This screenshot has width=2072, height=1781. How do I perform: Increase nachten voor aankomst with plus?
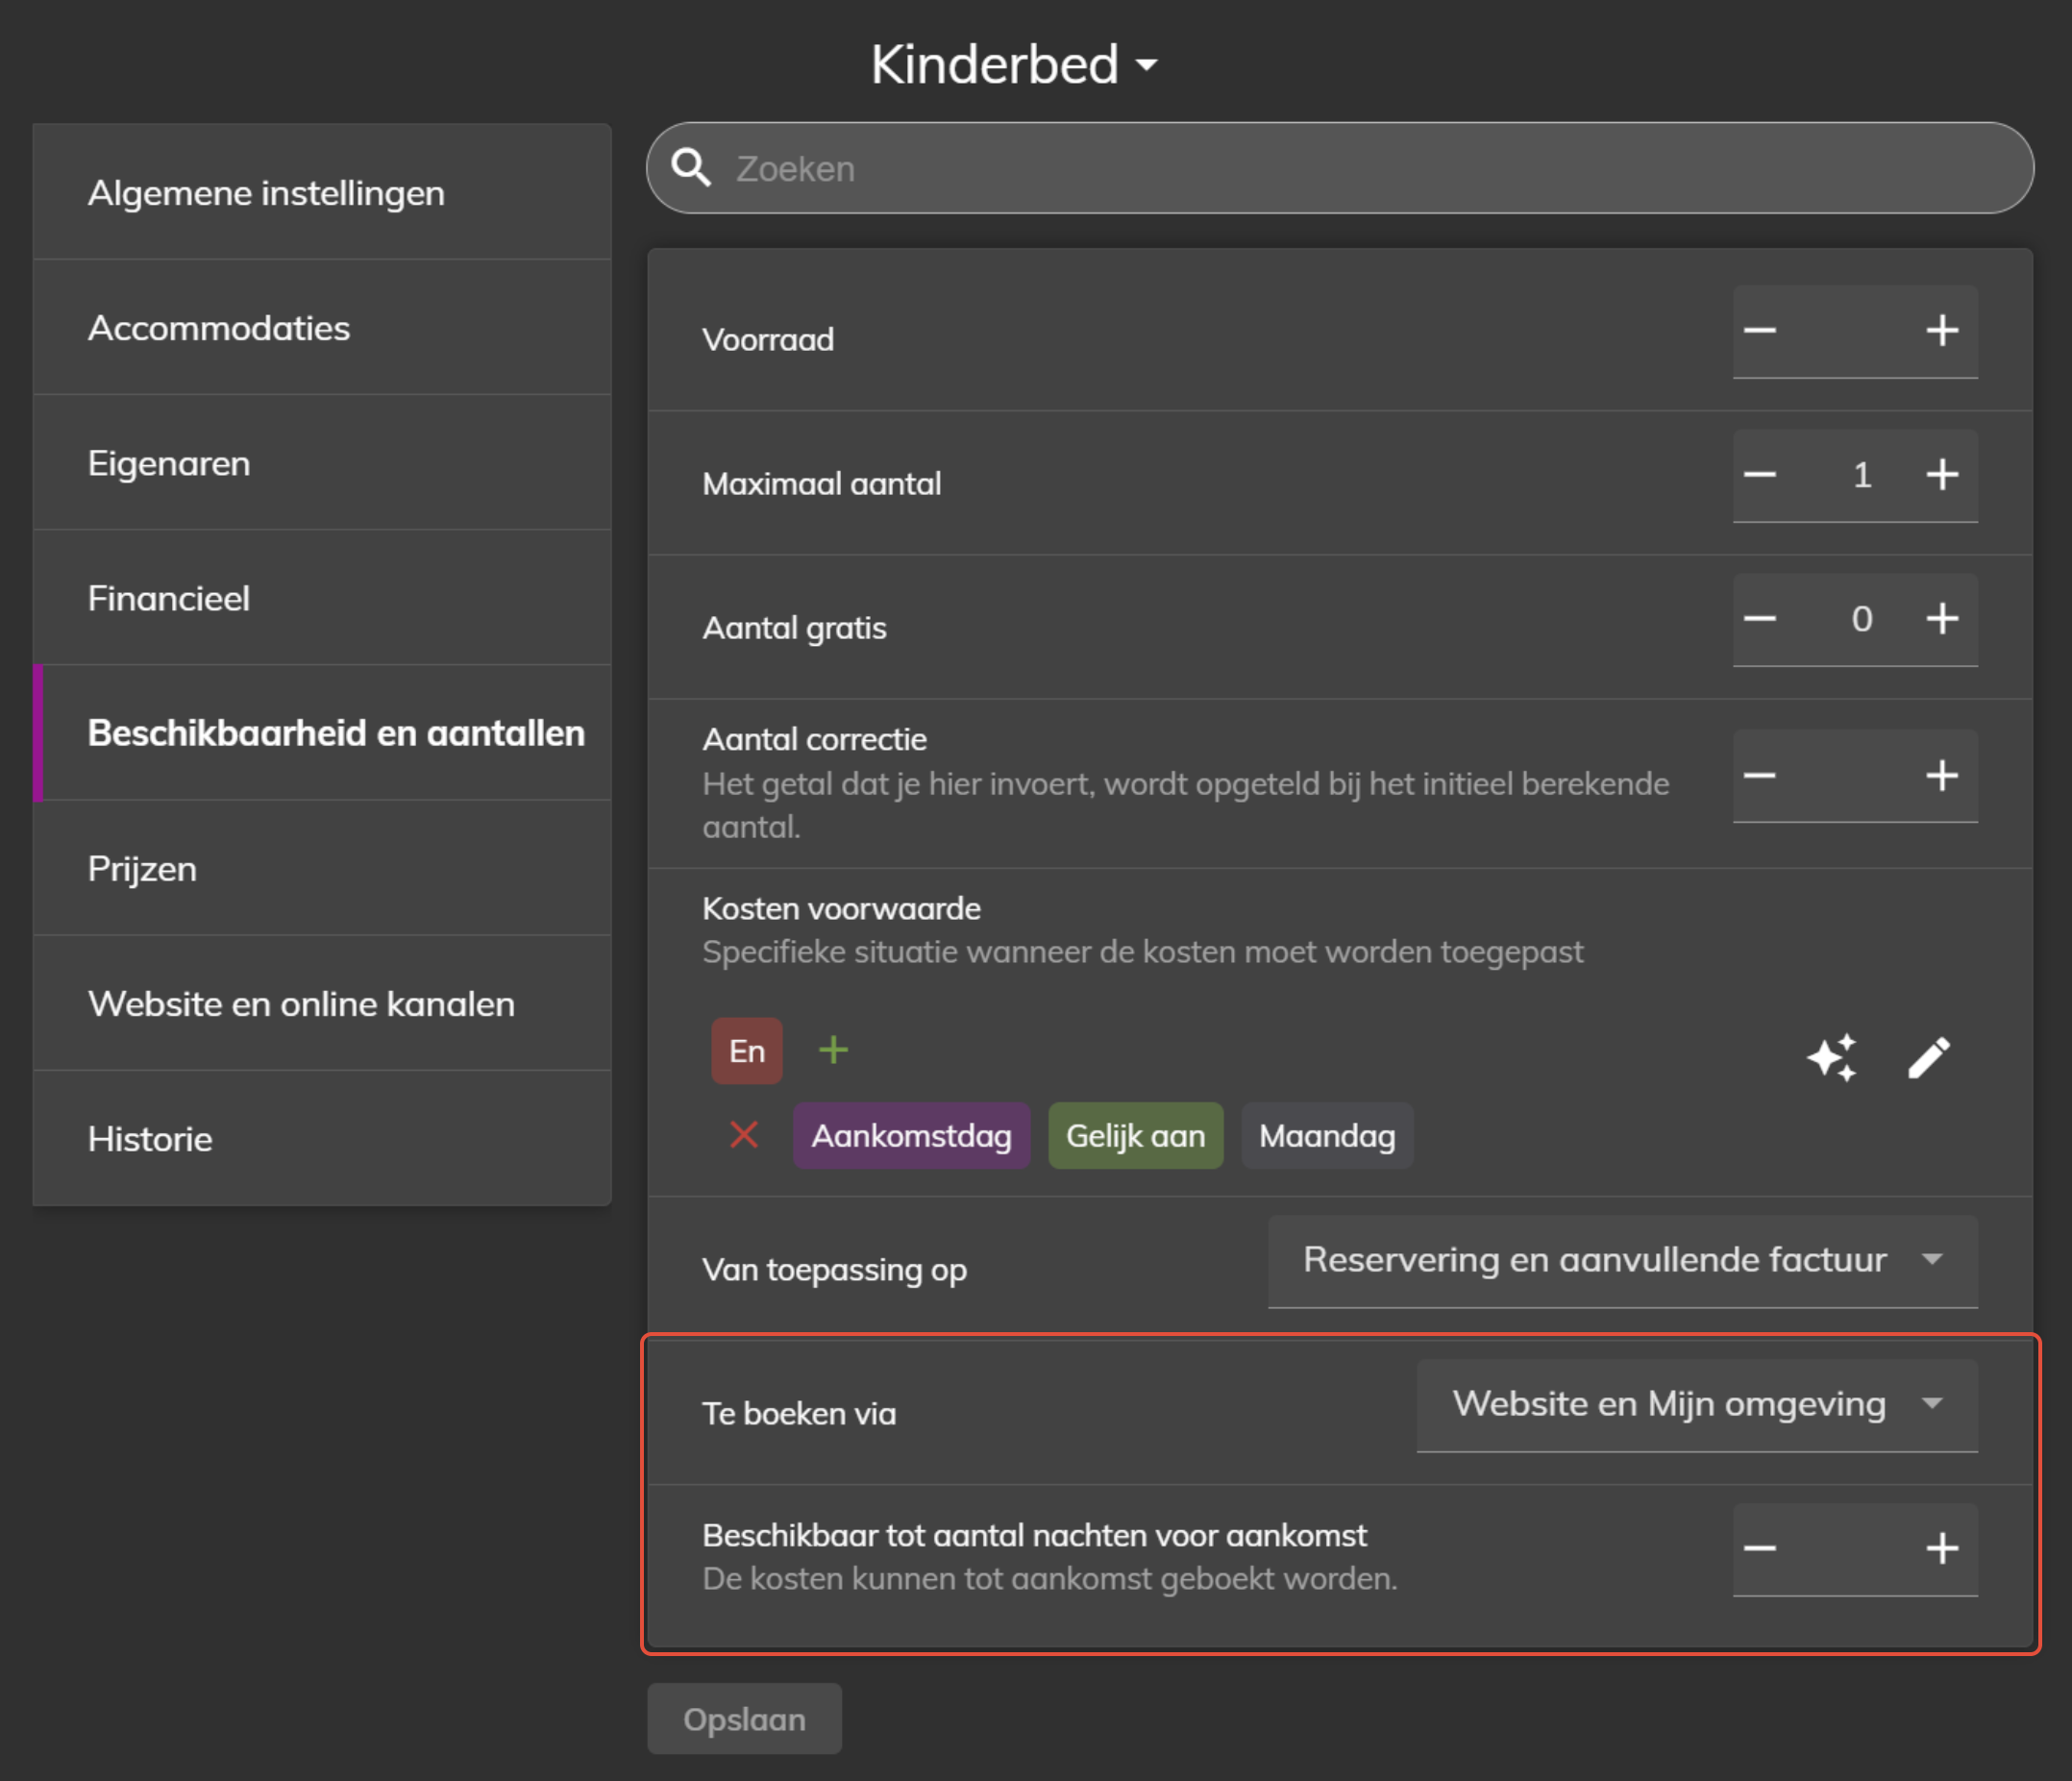click(x=1941, y=1549)
